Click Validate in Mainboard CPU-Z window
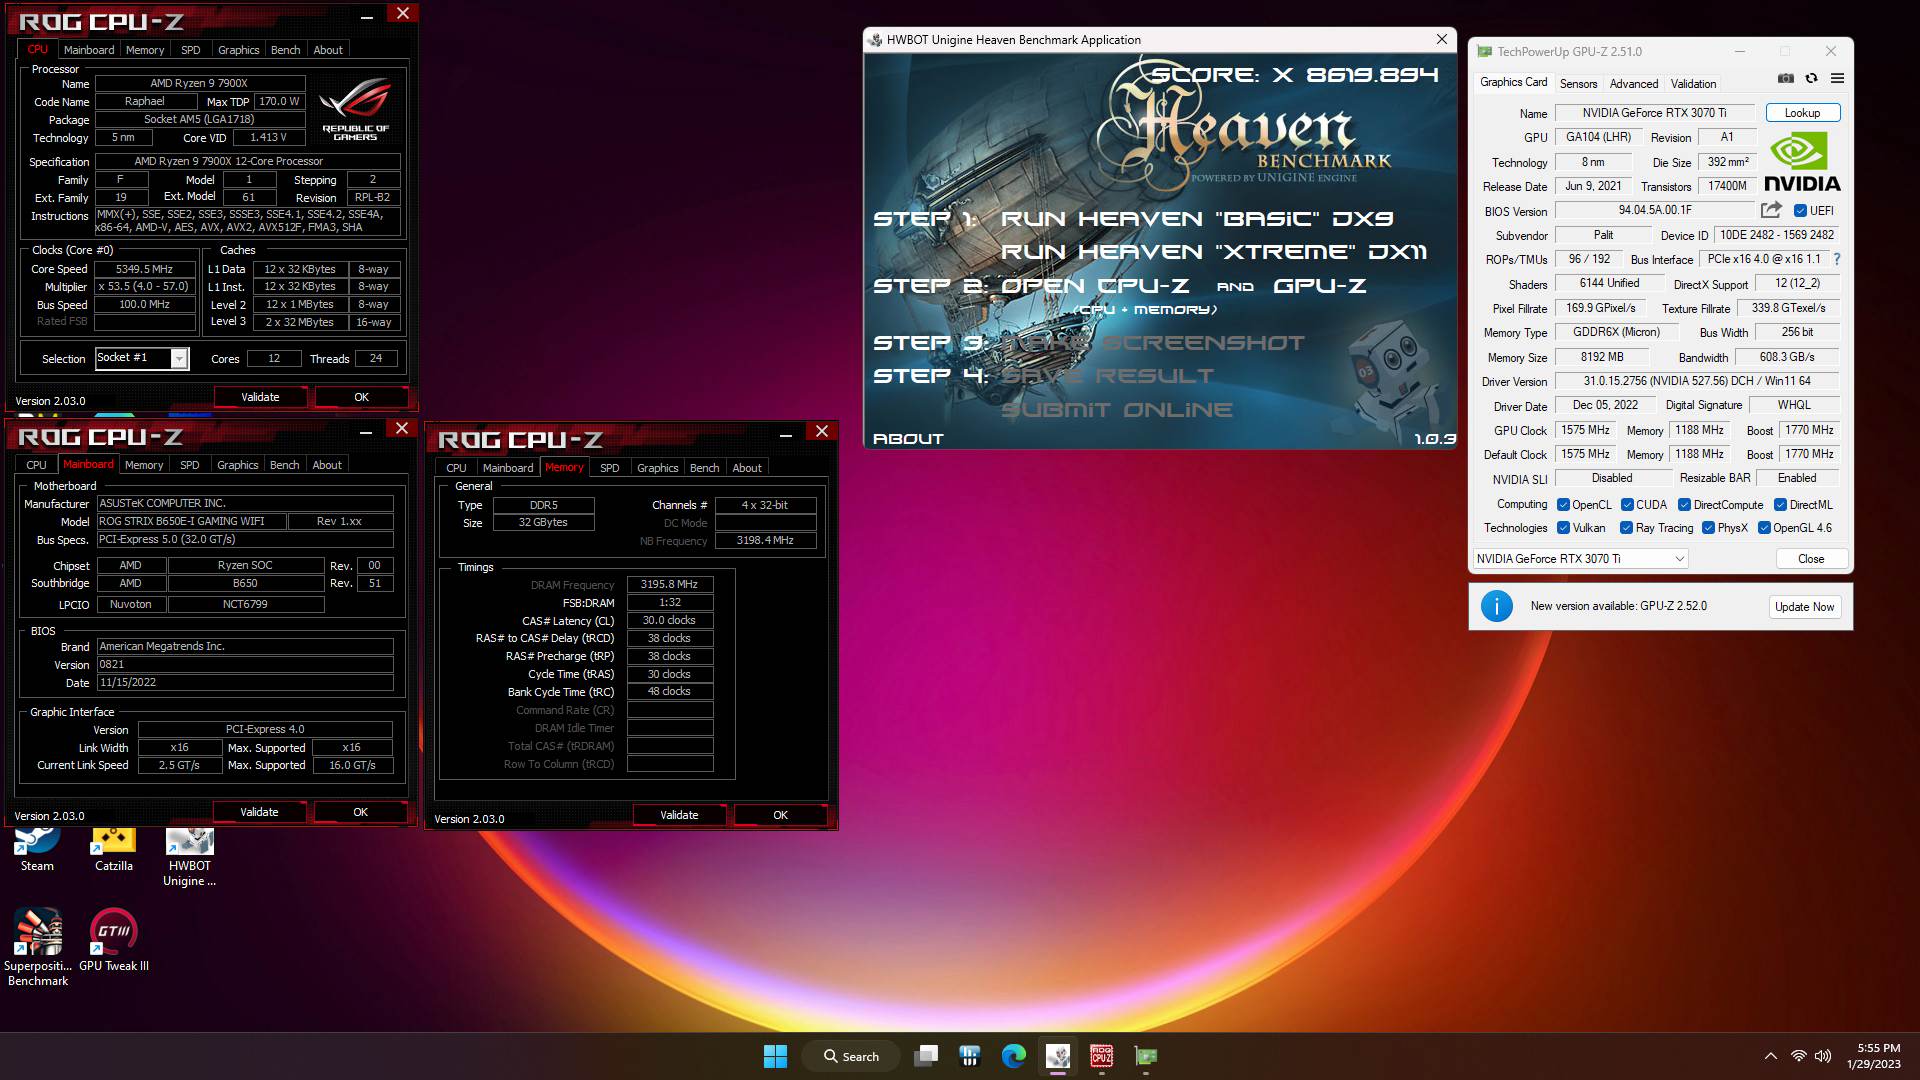 [259, 812]
